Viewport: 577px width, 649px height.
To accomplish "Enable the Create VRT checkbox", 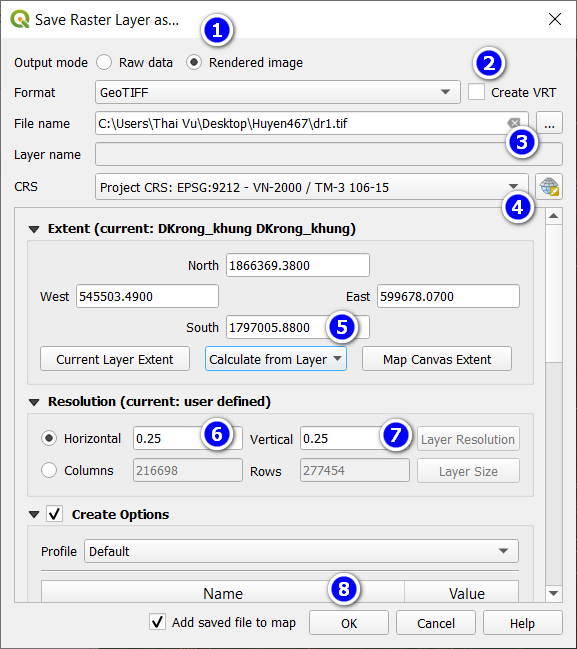I will (x=476, y=92).
